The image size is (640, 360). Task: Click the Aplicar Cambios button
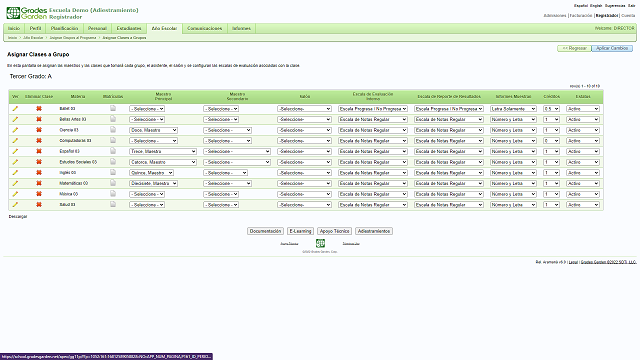click(612, 48)
